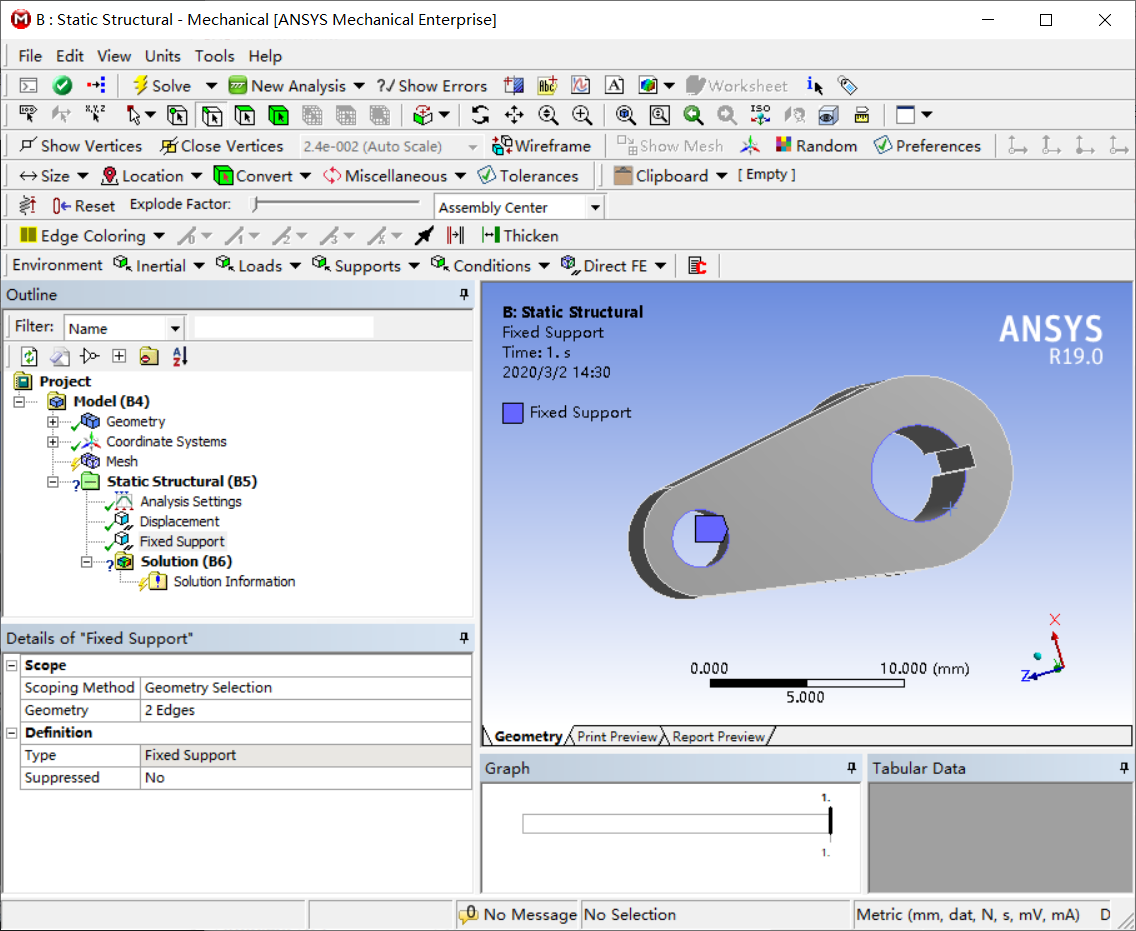Collapse the Scope section in Details
The width and height of the screenshot is (1136, 931).
tap(12, 665)
